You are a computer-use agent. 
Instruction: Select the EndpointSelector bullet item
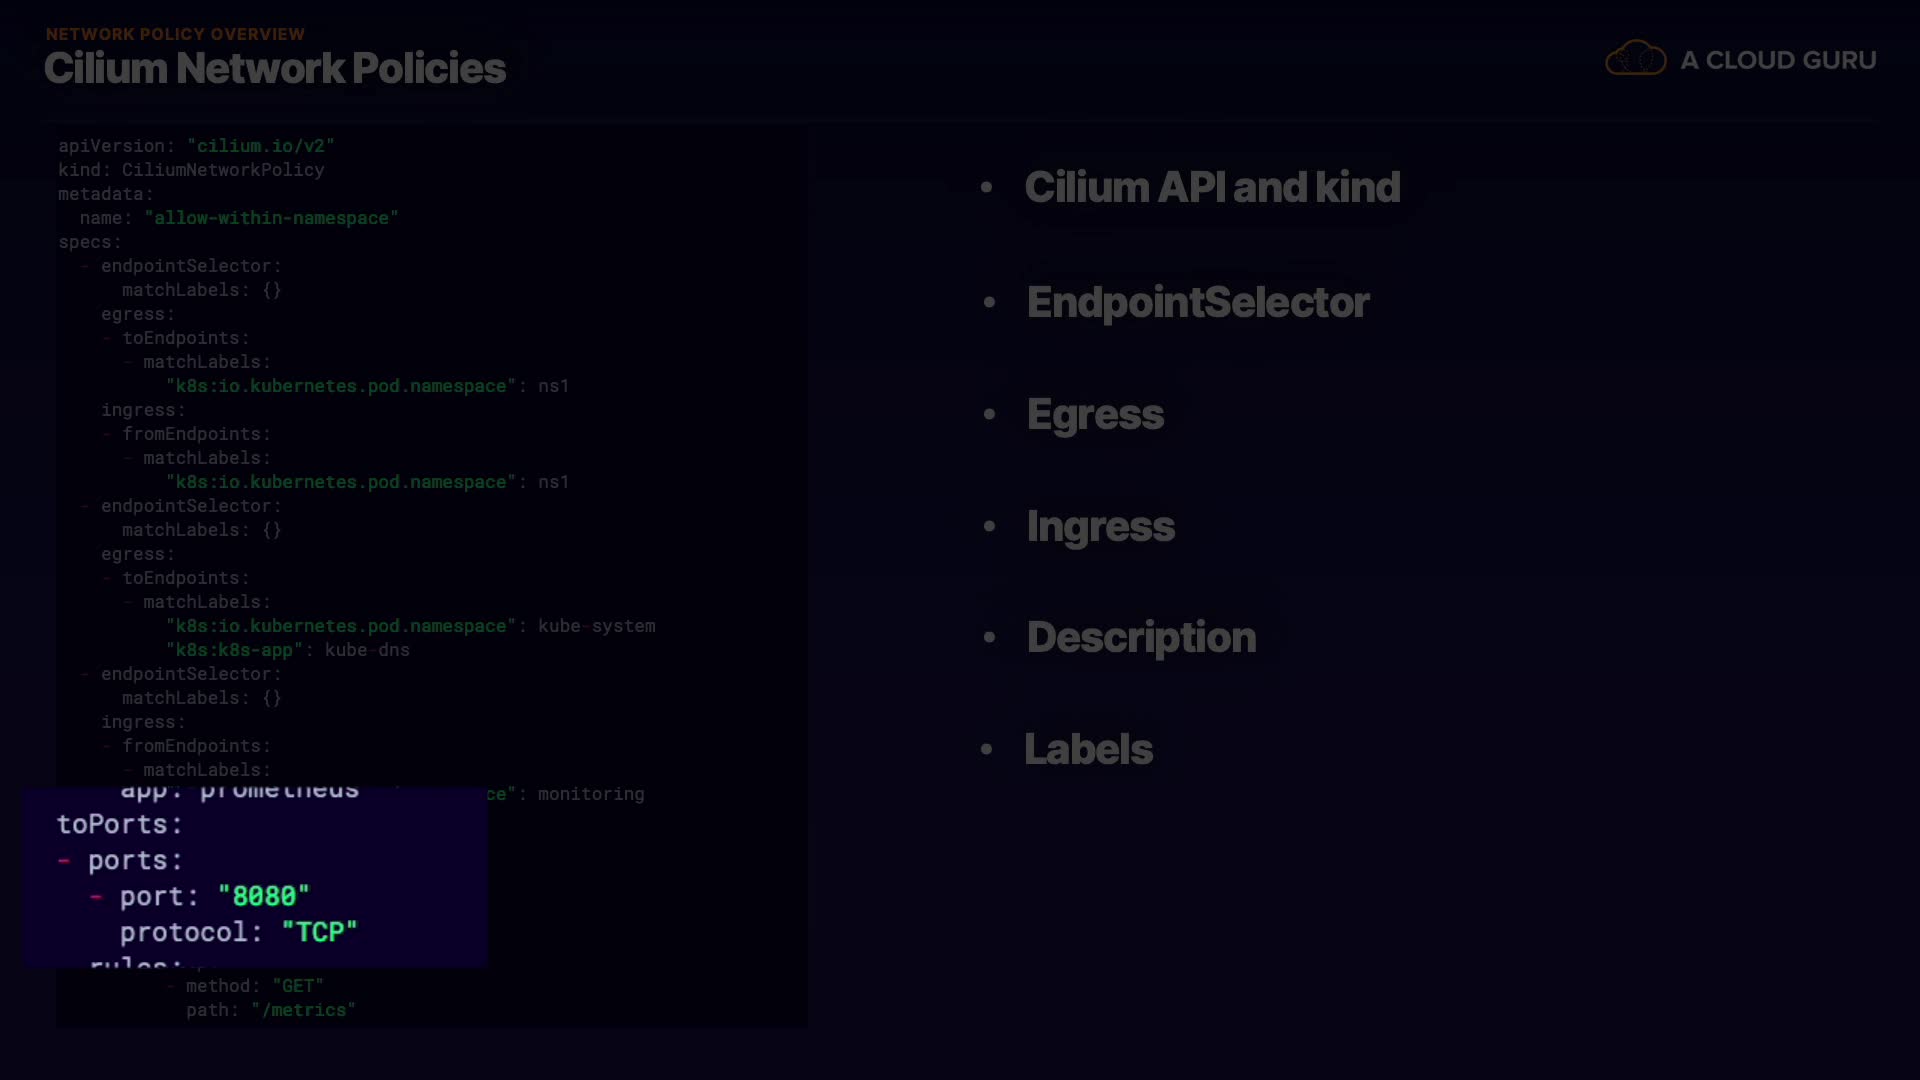pos(1197,303)
